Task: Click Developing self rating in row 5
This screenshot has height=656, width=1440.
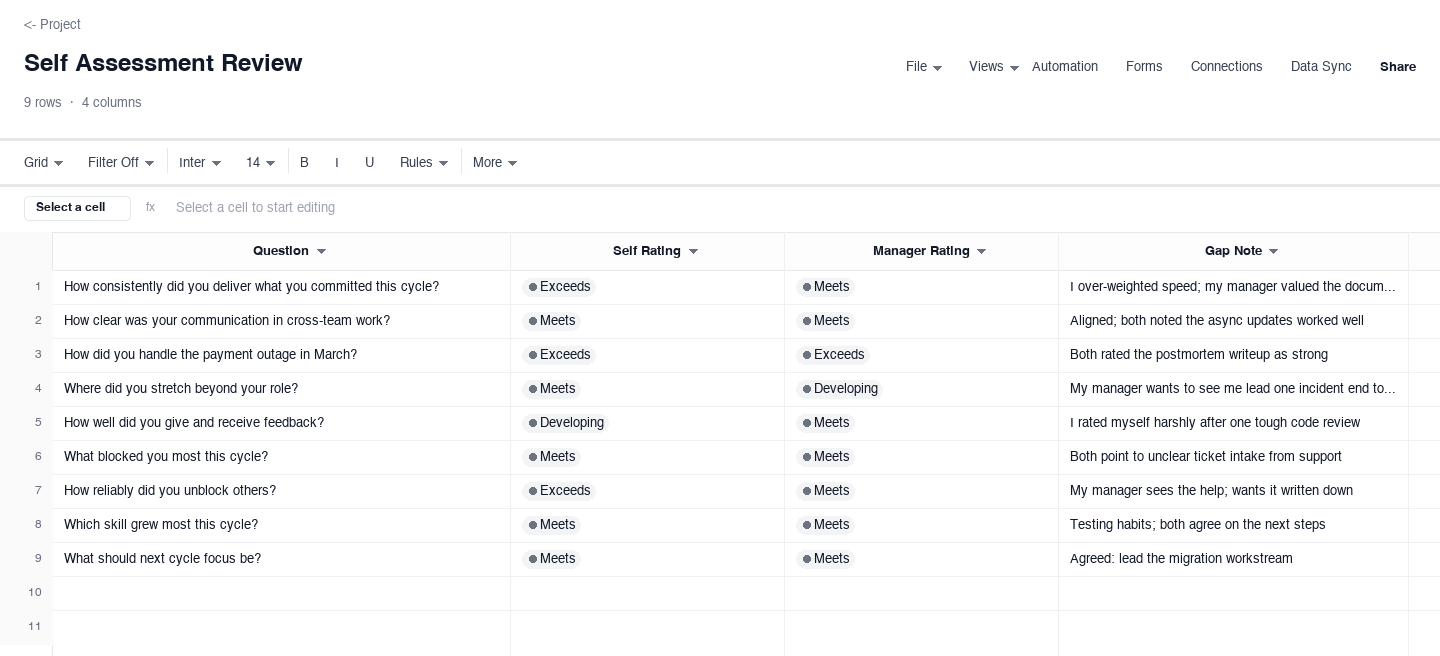Action: tap(565, 423)
